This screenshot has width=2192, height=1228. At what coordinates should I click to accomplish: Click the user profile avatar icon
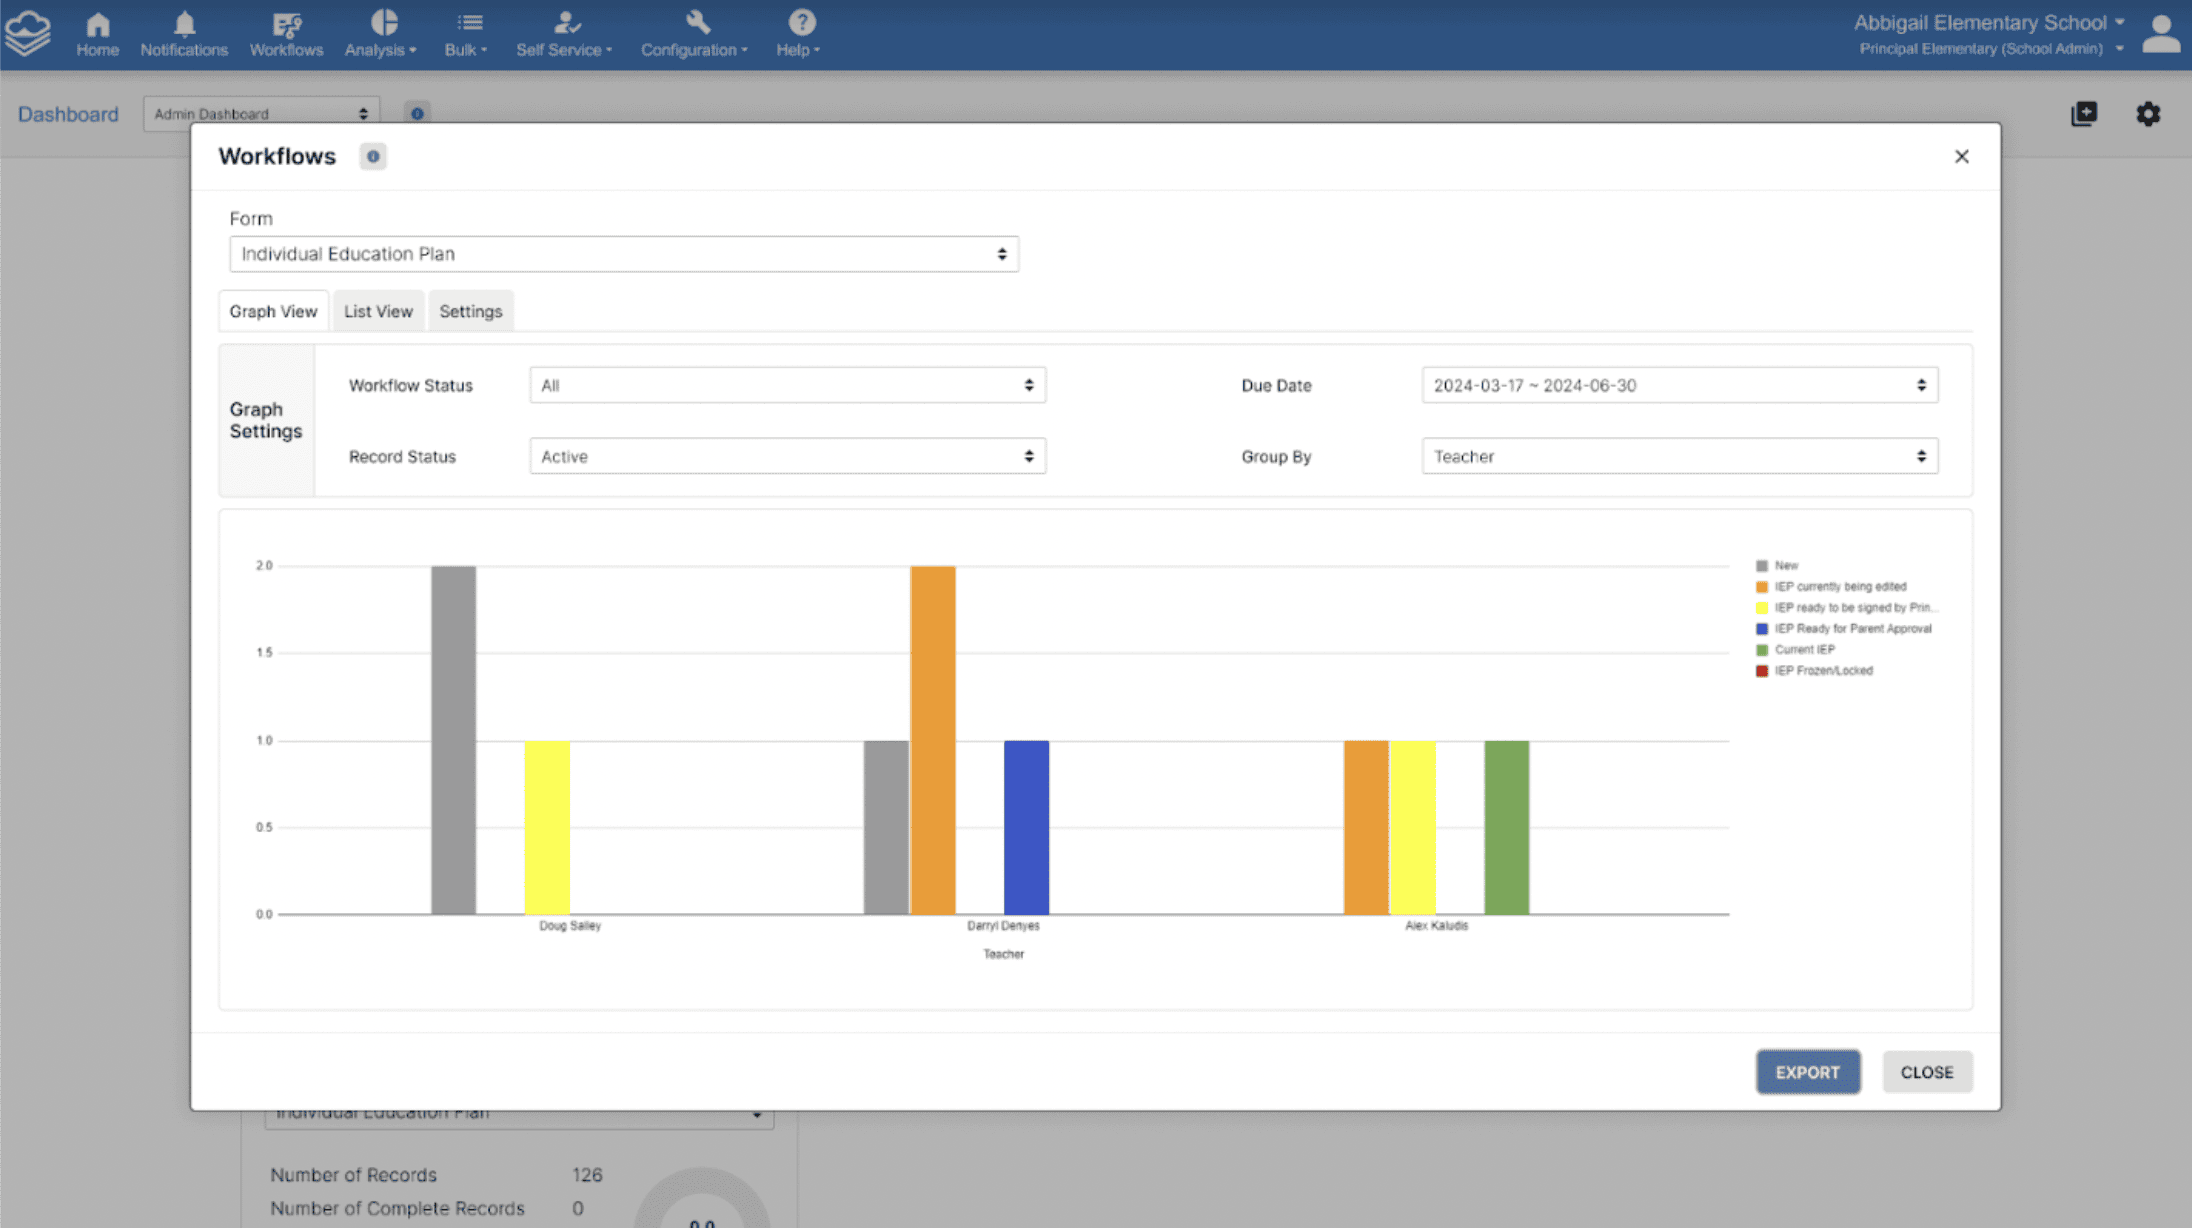(x=2161, y=34)
